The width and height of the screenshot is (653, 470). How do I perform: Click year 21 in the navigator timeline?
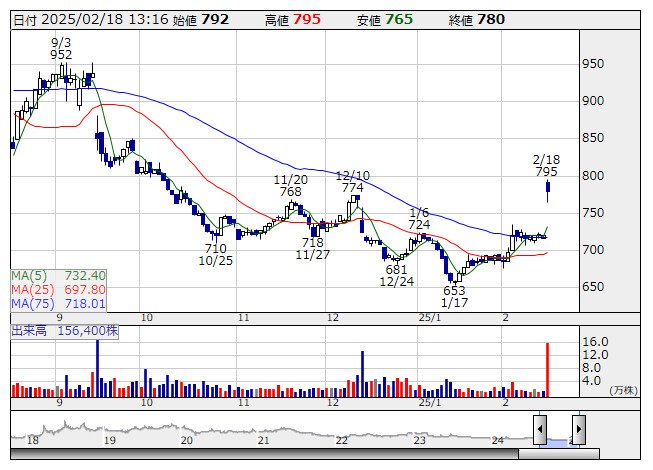pyautogui.click(x=264, y=440)
